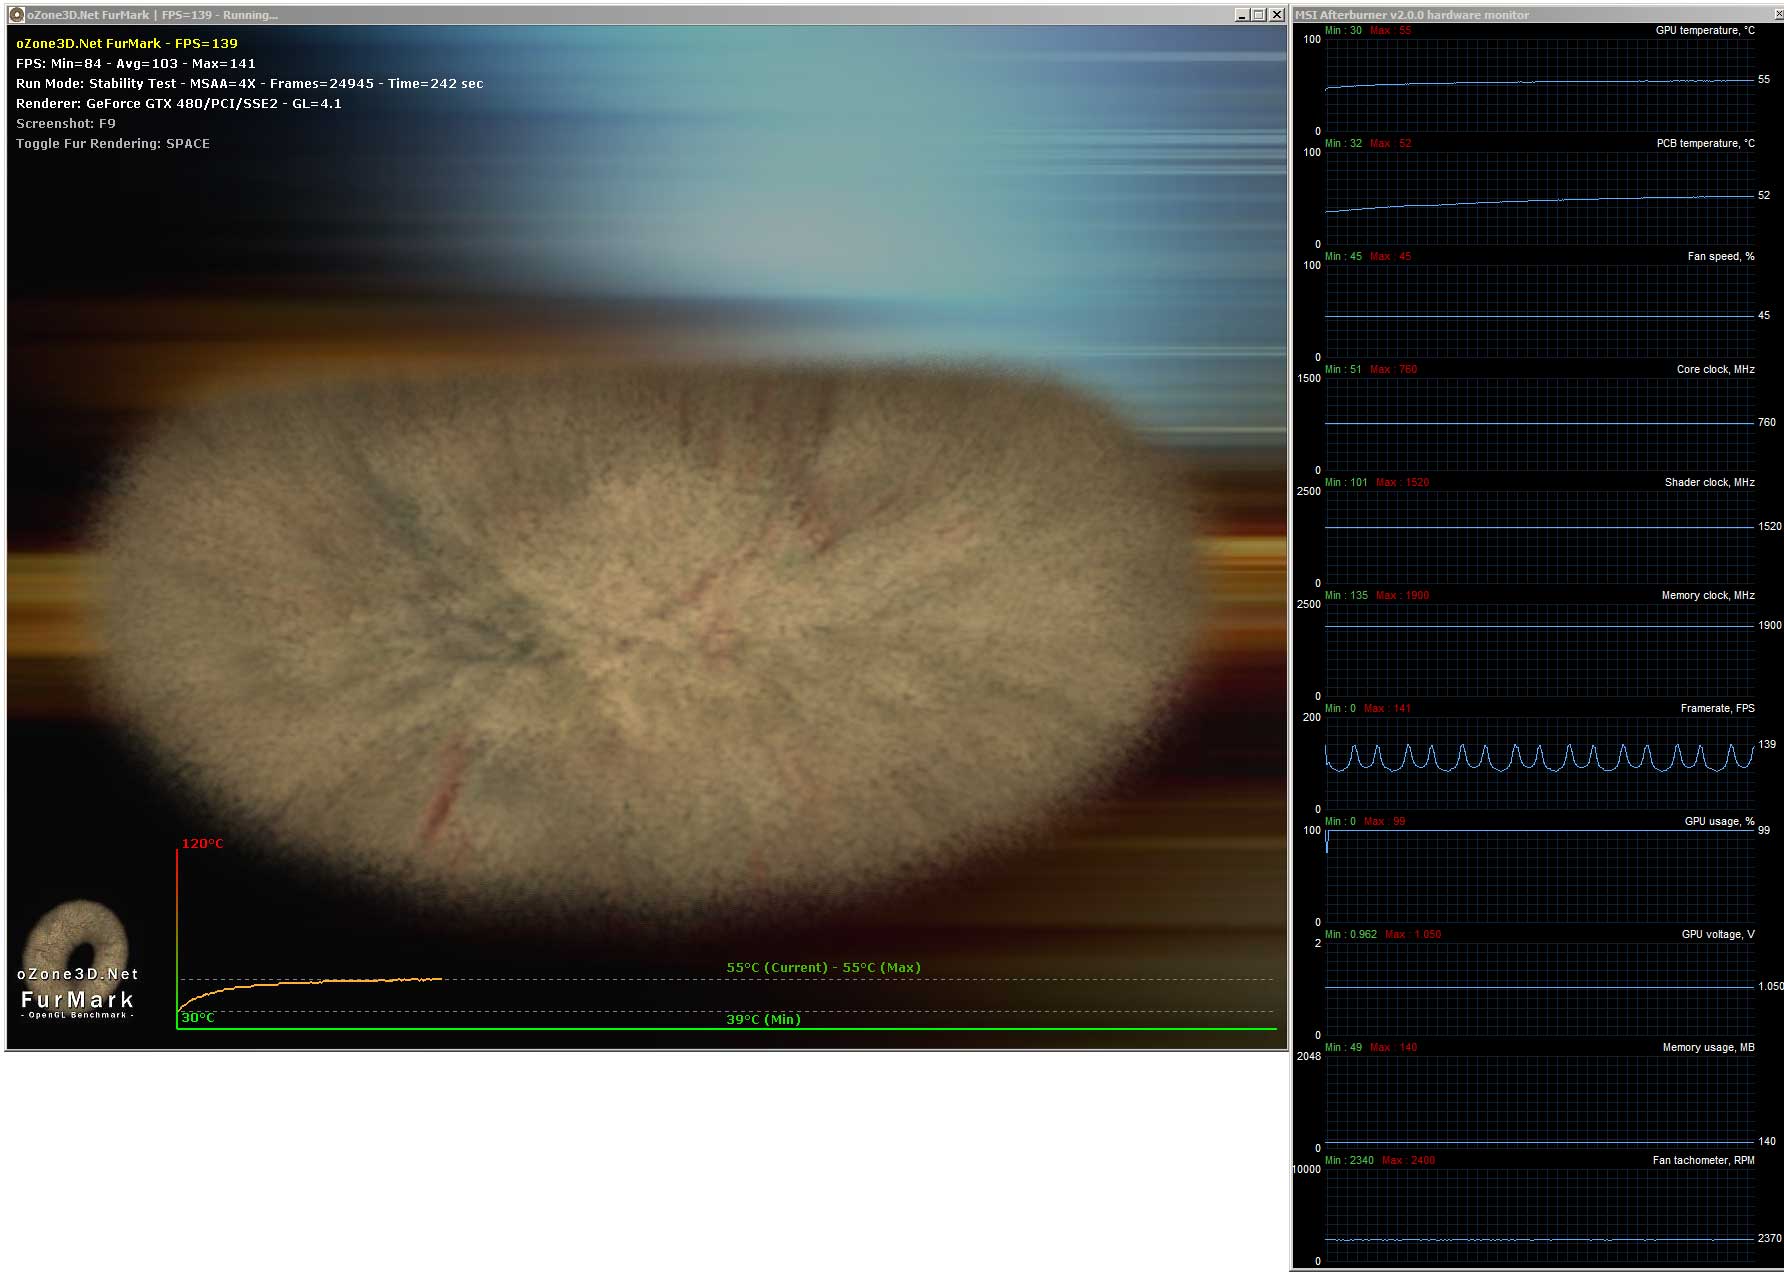1784x1276 pixels.
Task: Close the FurMark stability test window
Action: (x=1276, y=15)
